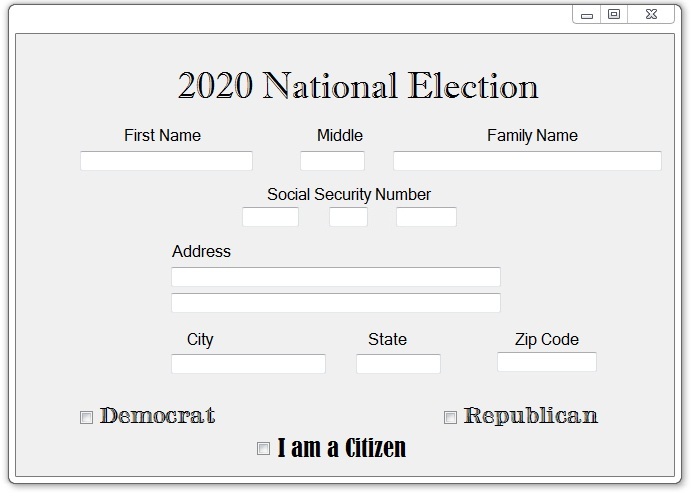Focus the Middle name input box
This screenshot has height=498, width=693.
[332, 161]
